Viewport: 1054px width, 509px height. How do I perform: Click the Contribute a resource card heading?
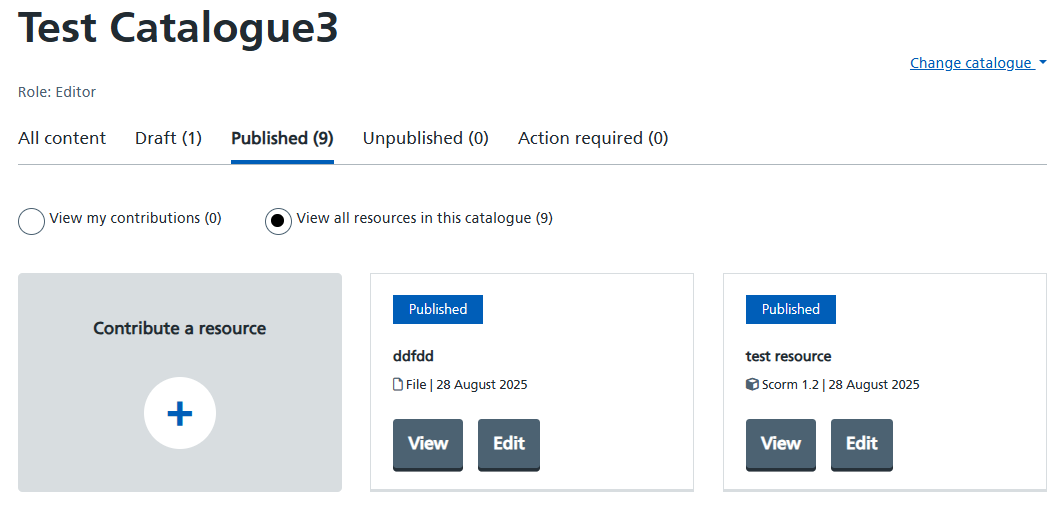[x=179, y=328]
